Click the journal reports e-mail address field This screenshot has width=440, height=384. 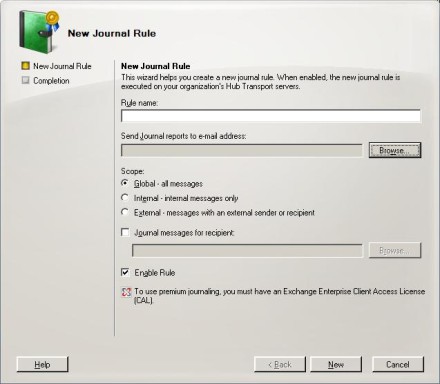coord(242,150)
